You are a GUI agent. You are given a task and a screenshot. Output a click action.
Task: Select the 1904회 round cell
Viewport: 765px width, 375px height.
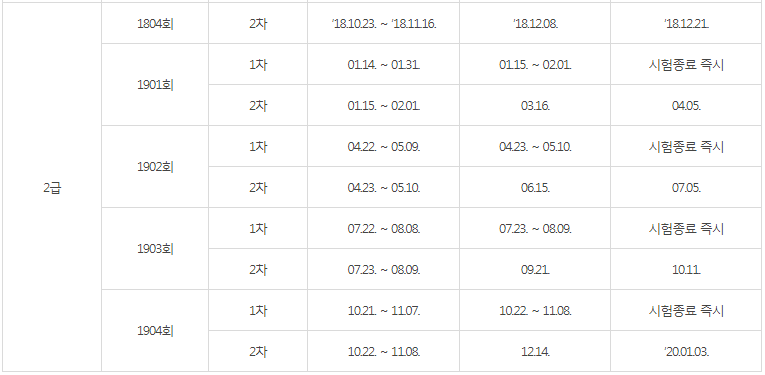click(155, 331)
